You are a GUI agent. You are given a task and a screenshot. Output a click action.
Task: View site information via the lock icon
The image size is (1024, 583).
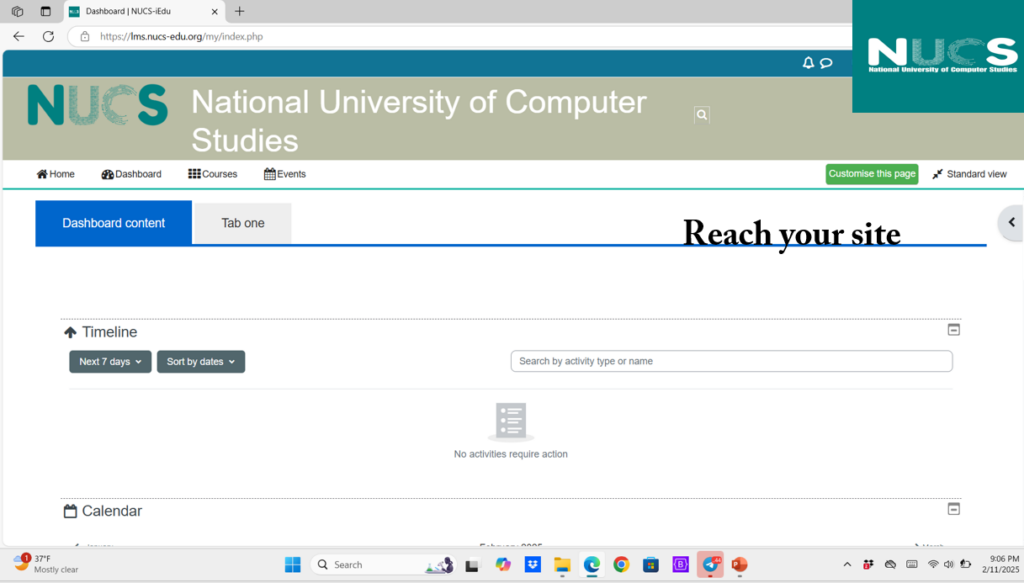85,37
